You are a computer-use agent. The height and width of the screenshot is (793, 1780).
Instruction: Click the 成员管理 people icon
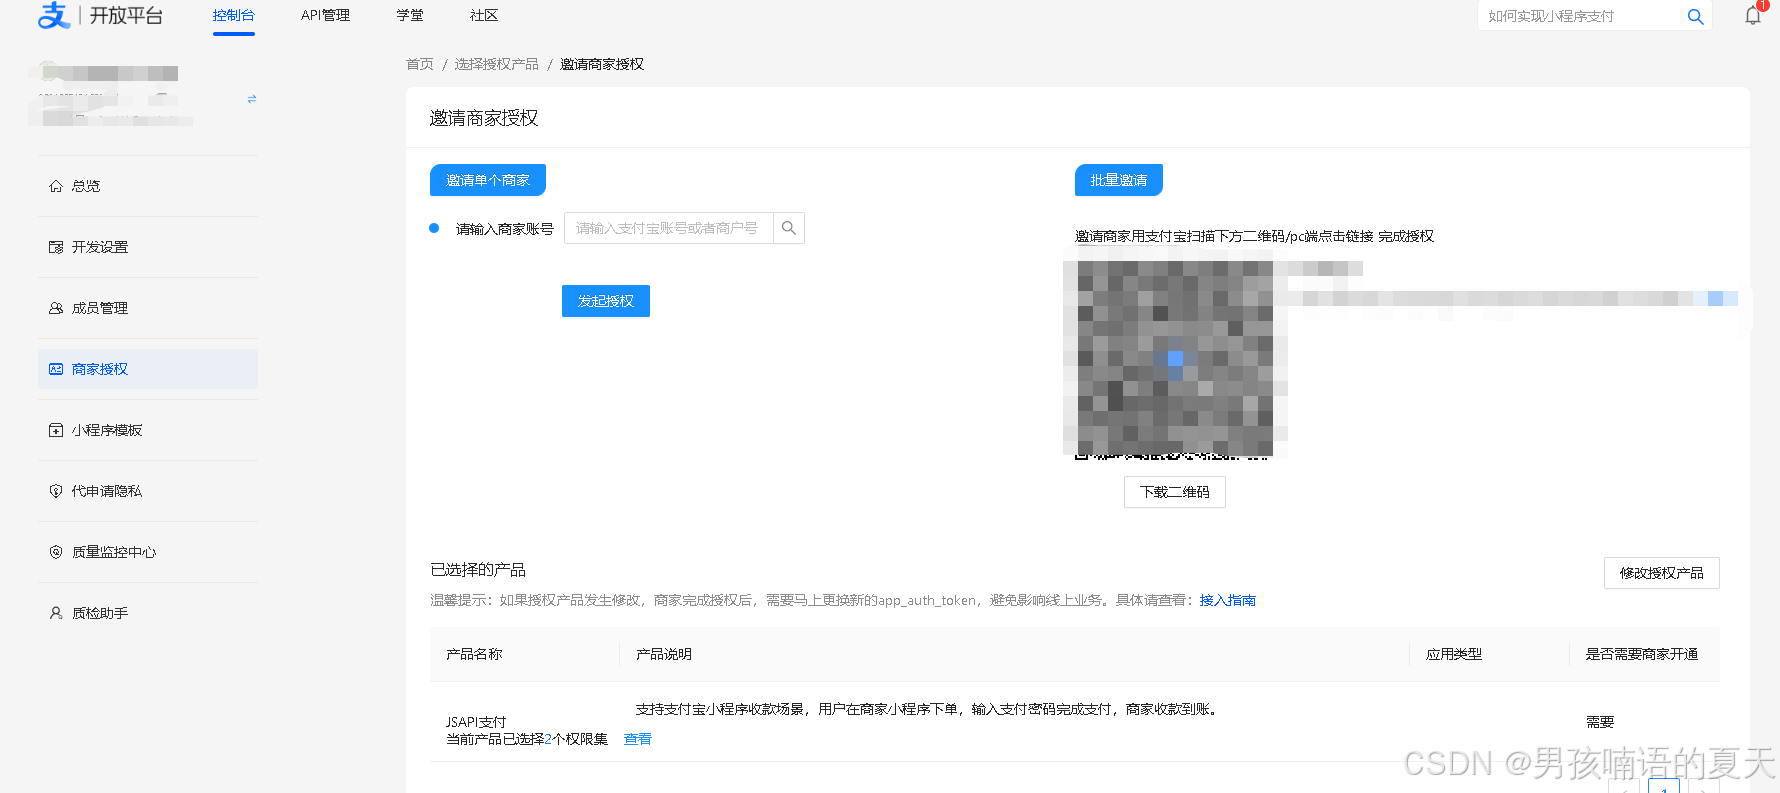(56, 308)
